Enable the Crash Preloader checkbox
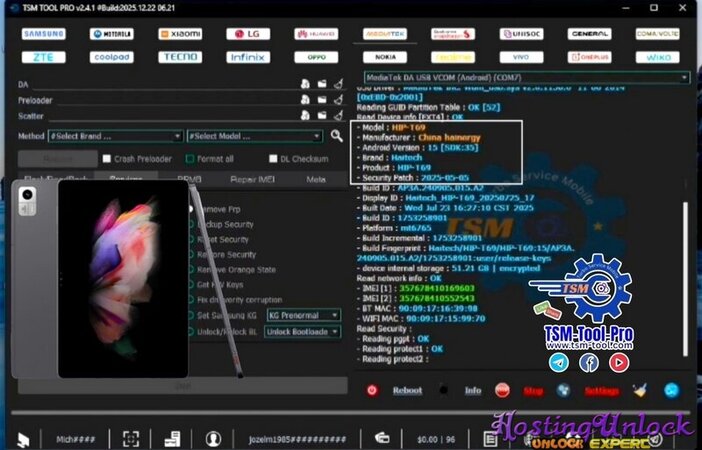 107,159
